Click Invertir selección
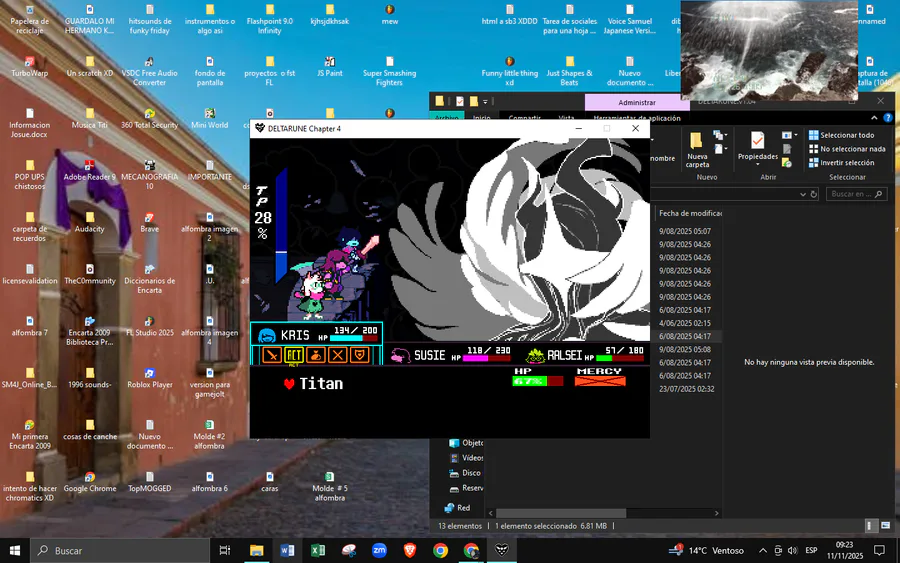Viewport: 900px width, 563px height. click(841, 162)
